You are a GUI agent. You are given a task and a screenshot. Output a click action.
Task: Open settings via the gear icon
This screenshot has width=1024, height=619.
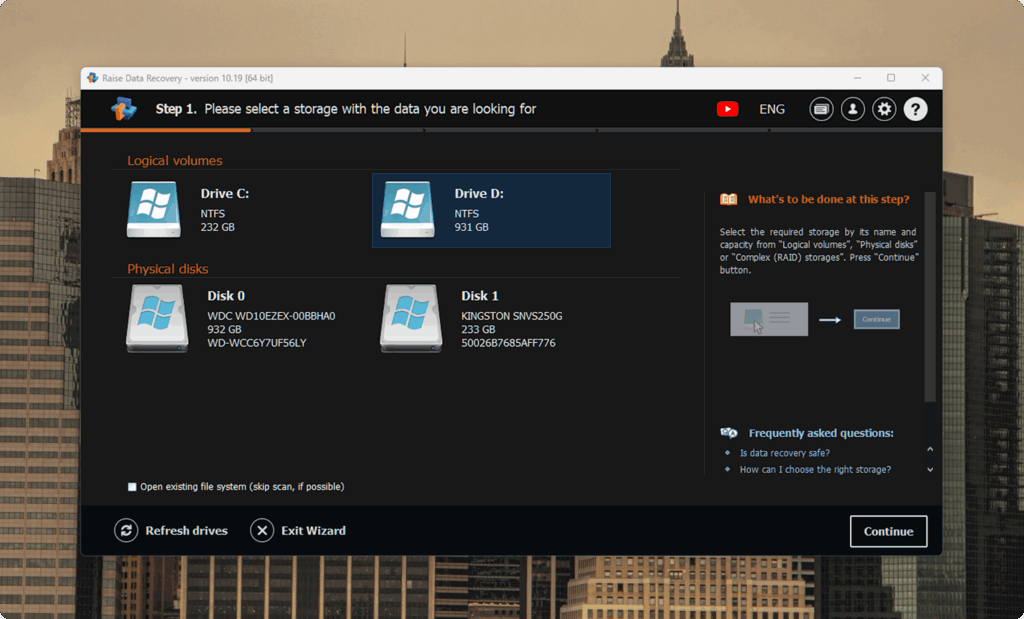(x=884, y=109)
